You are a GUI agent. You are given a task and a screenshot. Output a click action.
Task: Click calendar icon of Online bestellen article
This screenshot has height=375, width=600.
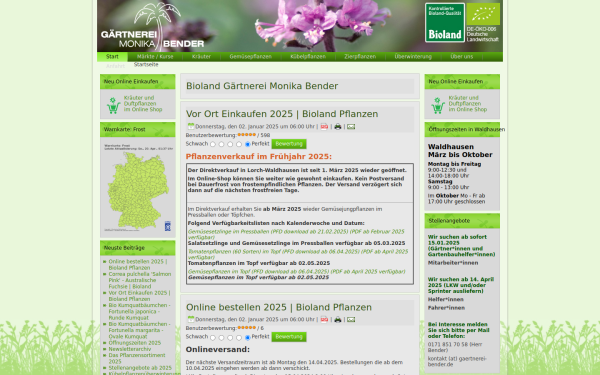[x=191, y=319]
